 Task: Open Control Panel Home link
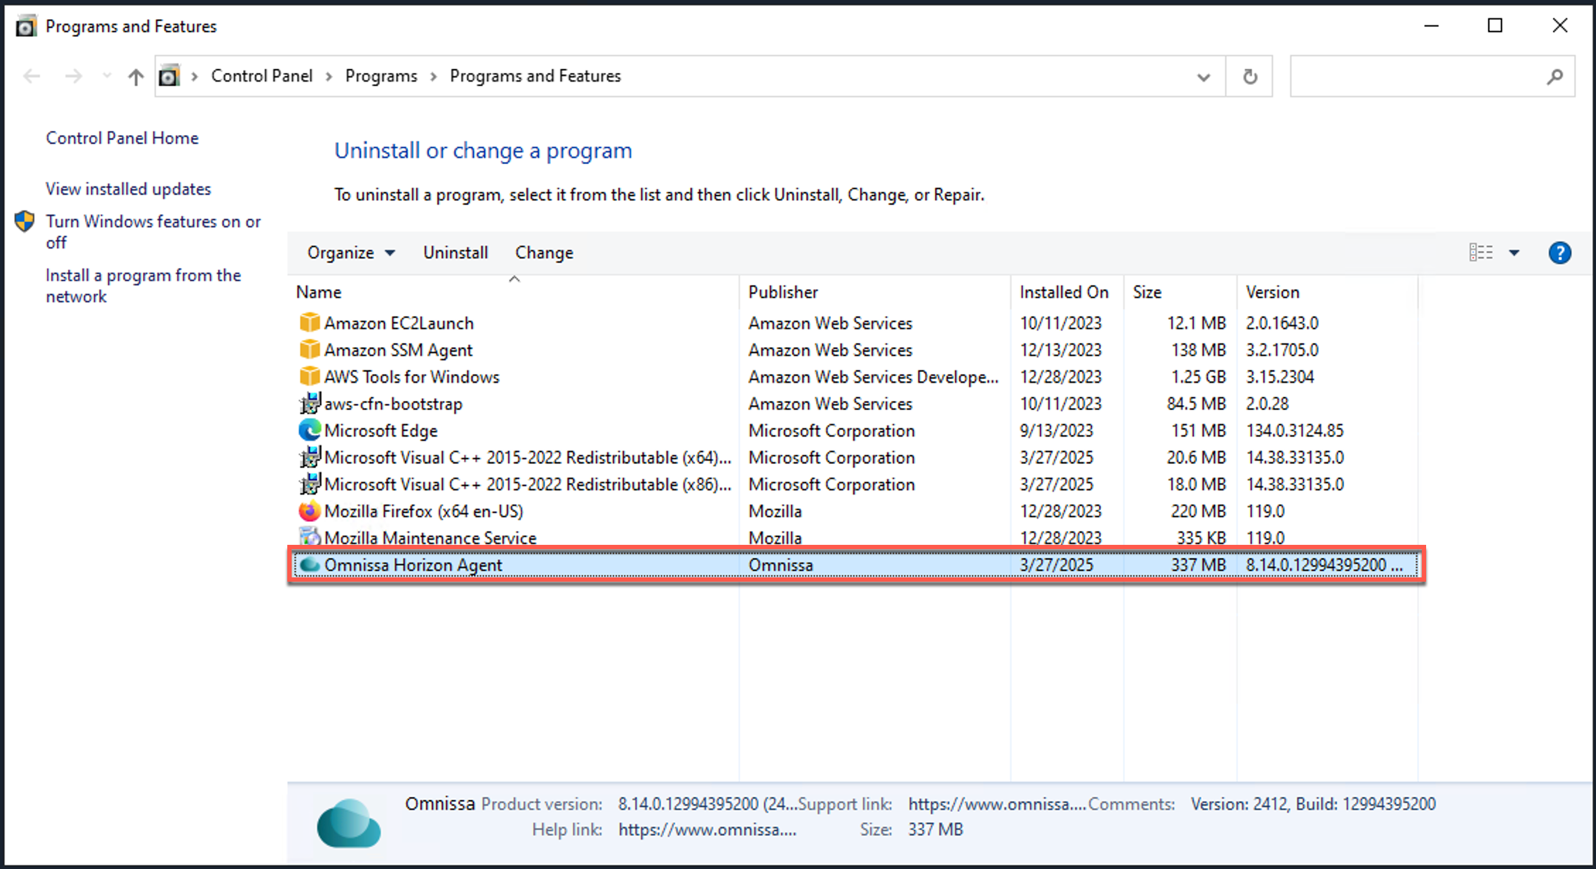[x=122, y=138]
